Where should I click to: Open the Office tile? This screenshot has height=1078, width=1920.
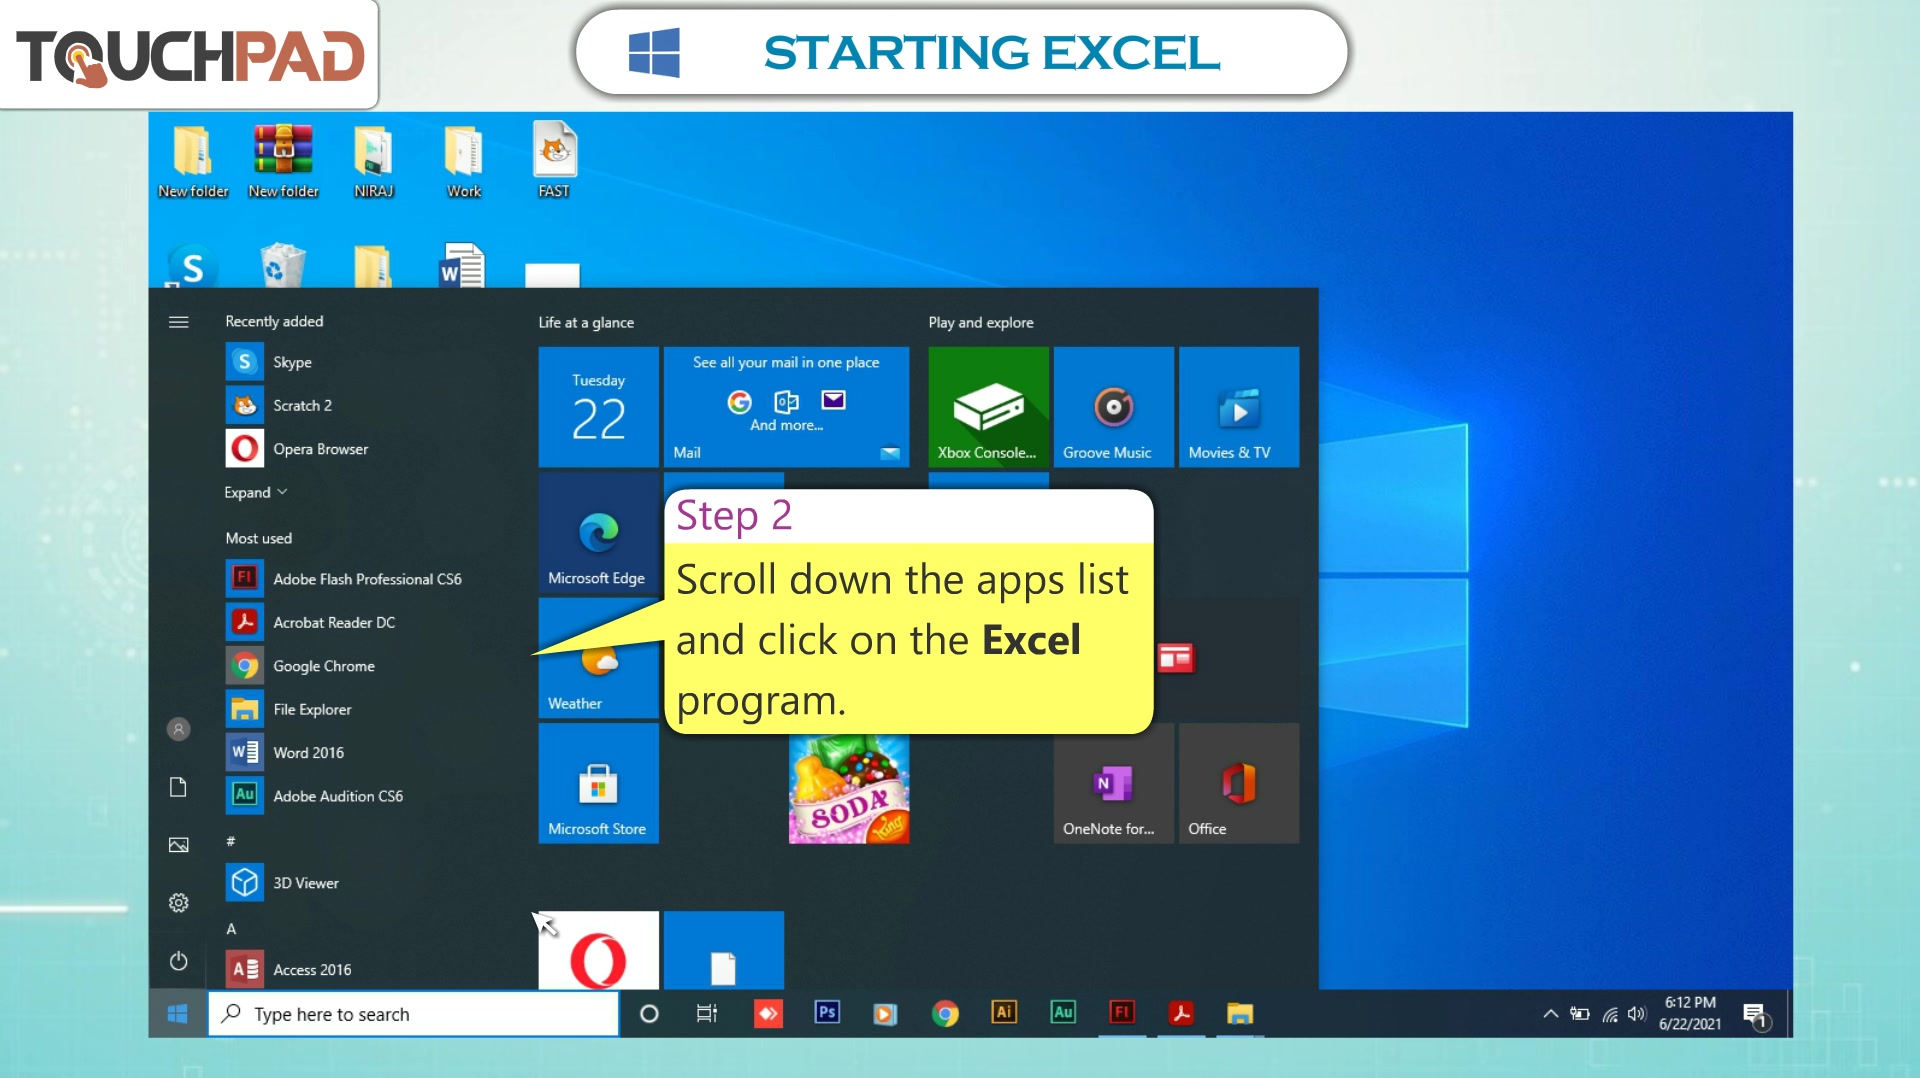[x=1239, y=783]
